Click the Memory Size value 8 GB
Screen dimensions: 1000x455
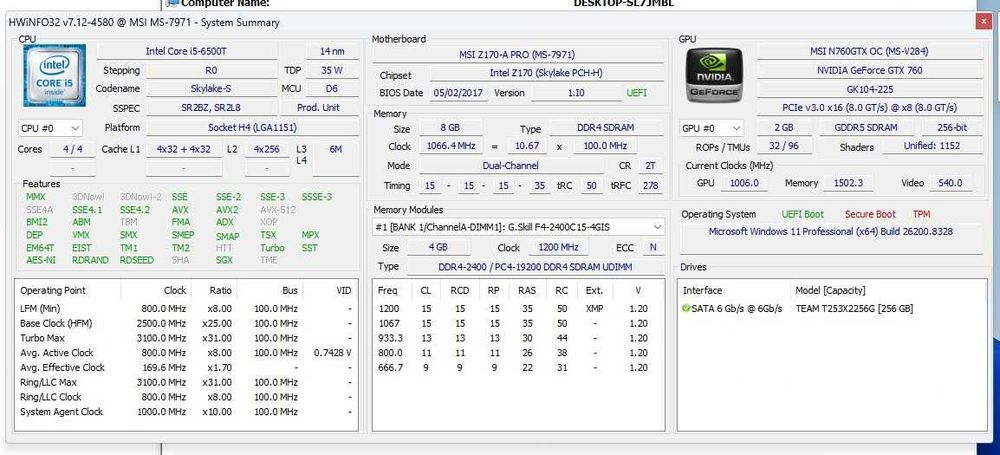tap(450, 128)
